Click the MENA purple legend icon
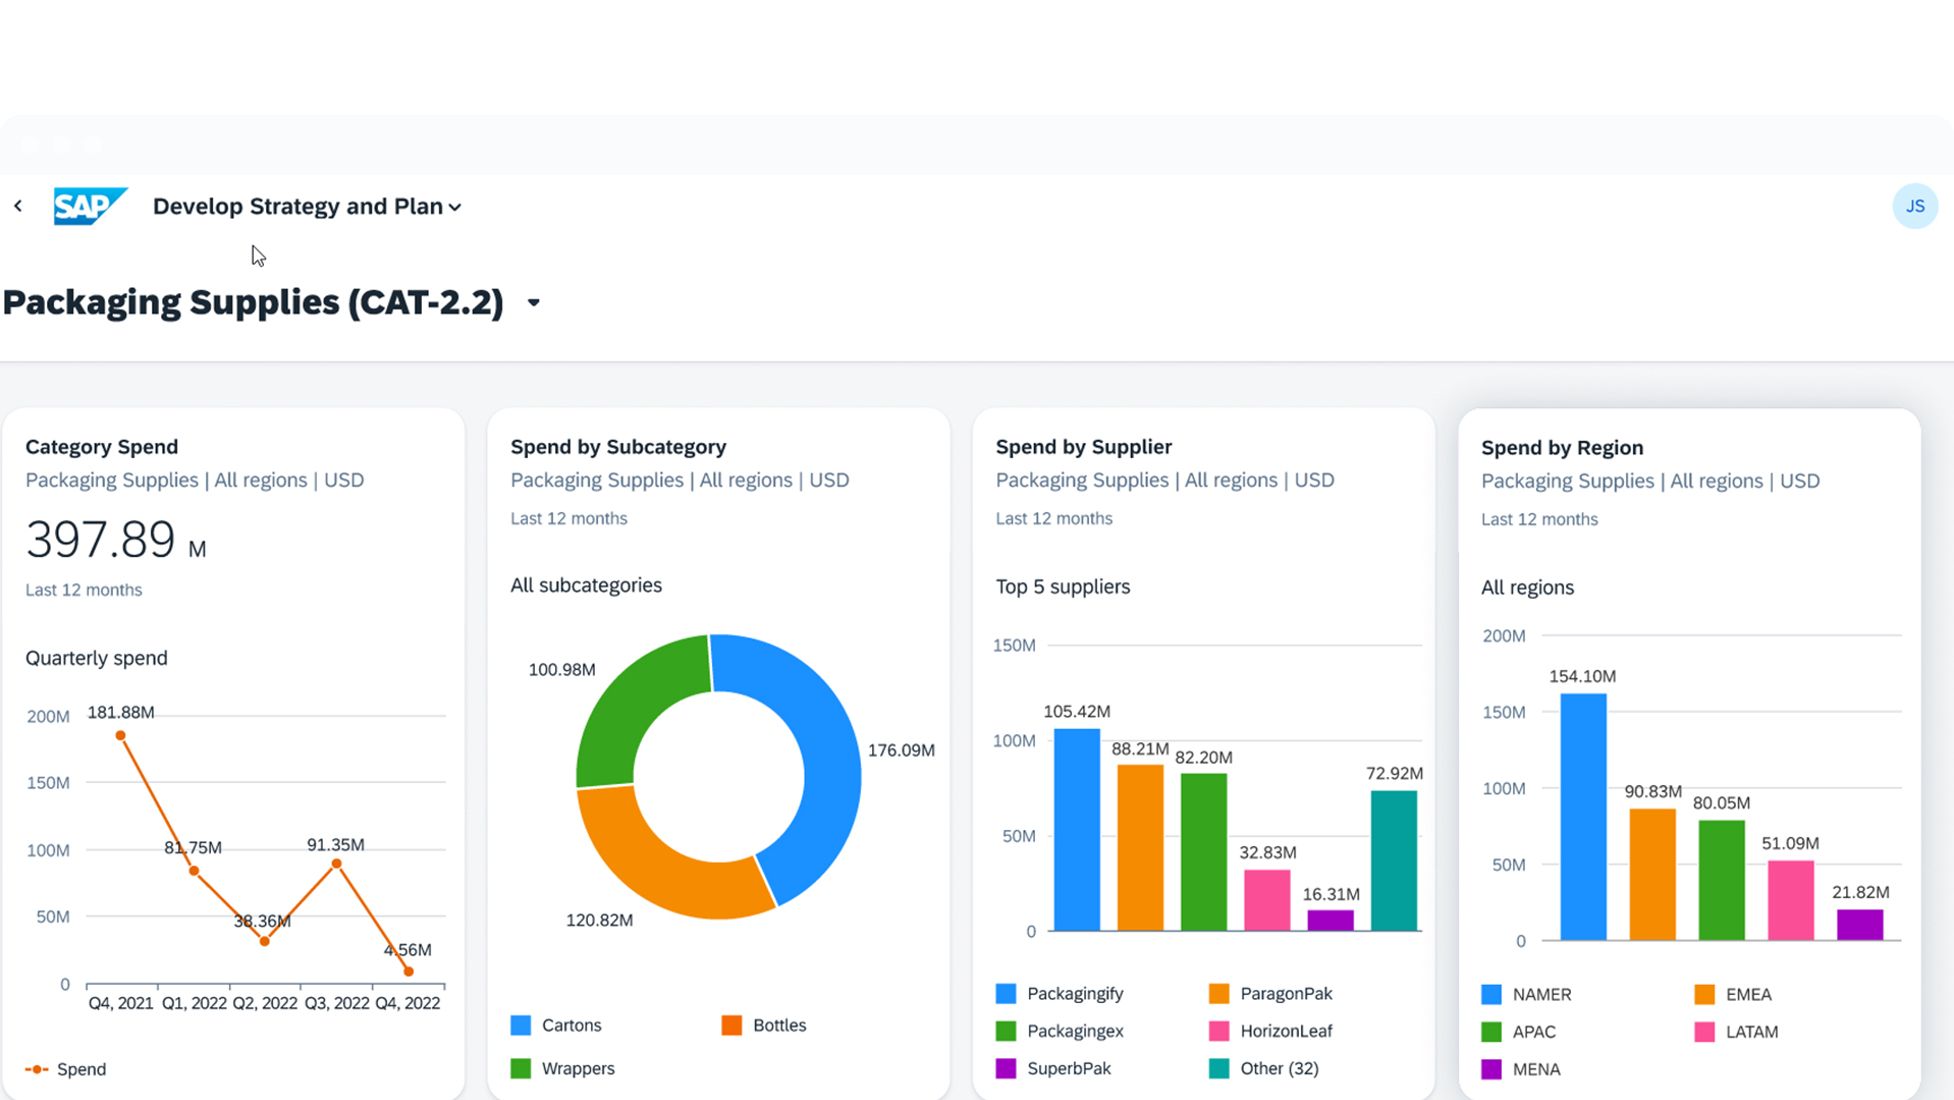The width and height of the screenshot is (1954, 1100). tap(1491, 1069)
